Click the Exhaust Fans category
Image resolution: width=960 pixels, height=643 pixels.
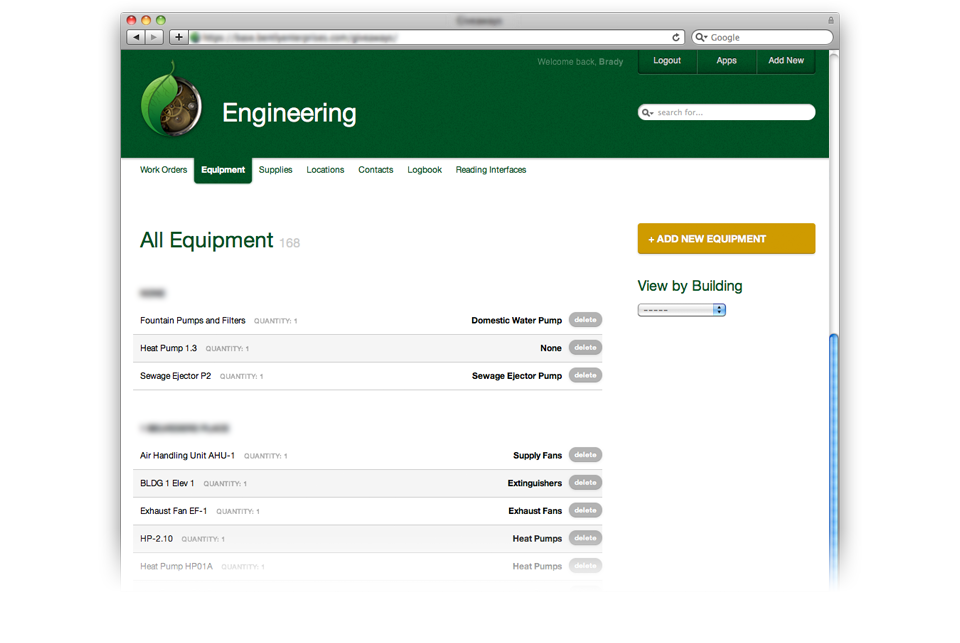pos(535,511)
